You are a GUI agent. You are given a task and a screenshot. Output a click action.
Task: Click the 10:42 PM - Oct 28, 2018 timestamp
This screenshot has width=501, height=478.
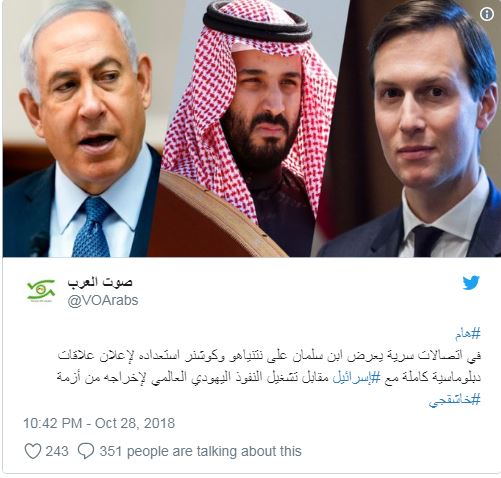pyautogui.click(x=99, y=423)
